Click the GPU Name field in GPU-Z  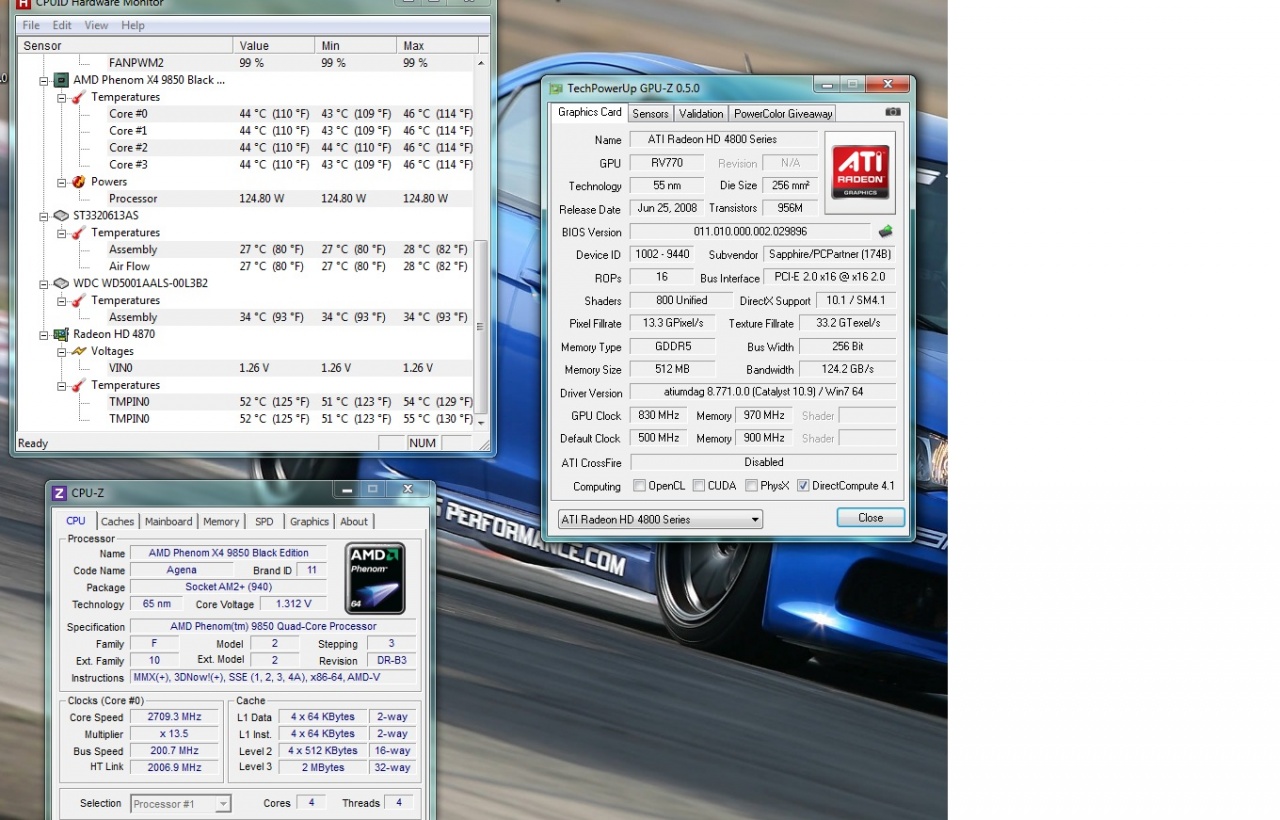pyautogui.click(x=724, y=140)
